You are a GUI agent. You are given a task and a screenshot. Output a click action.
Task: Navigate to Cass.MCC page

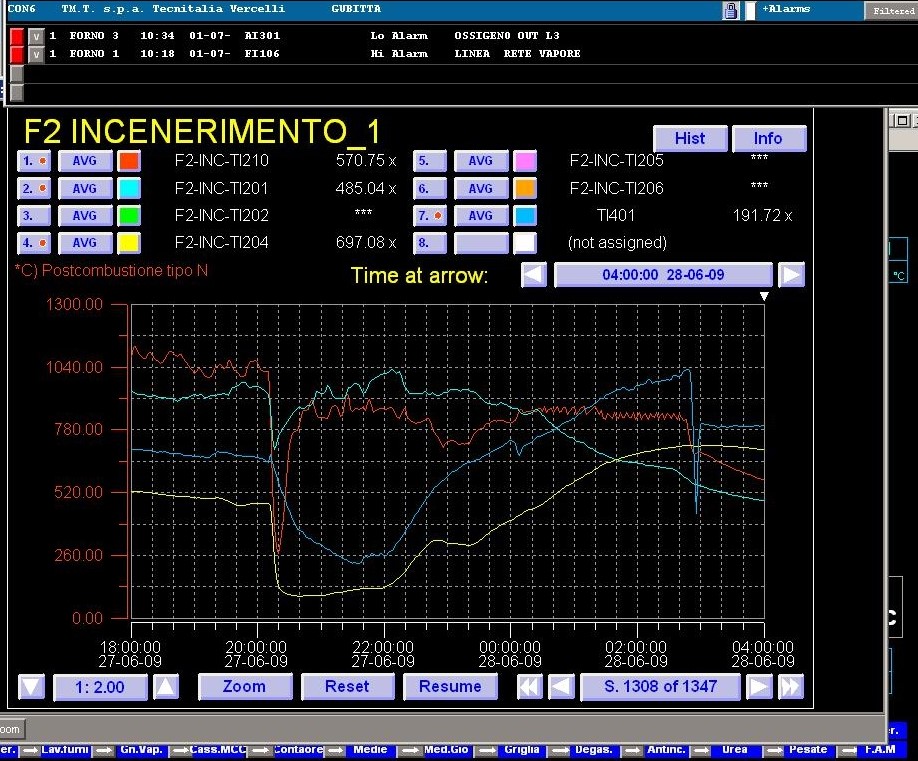[x=218, y=749]
